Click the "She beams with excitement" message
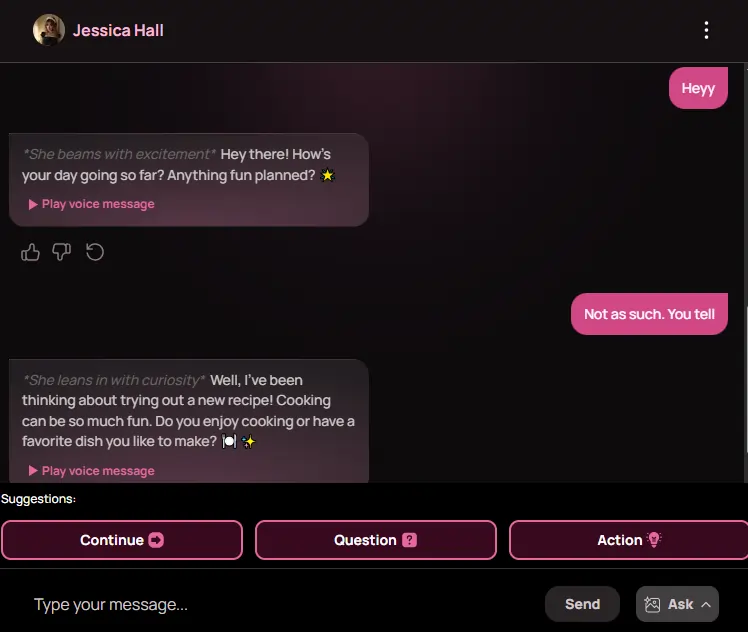Image resolution: width=748 pixels, height=632 pixels. point(188,165)
